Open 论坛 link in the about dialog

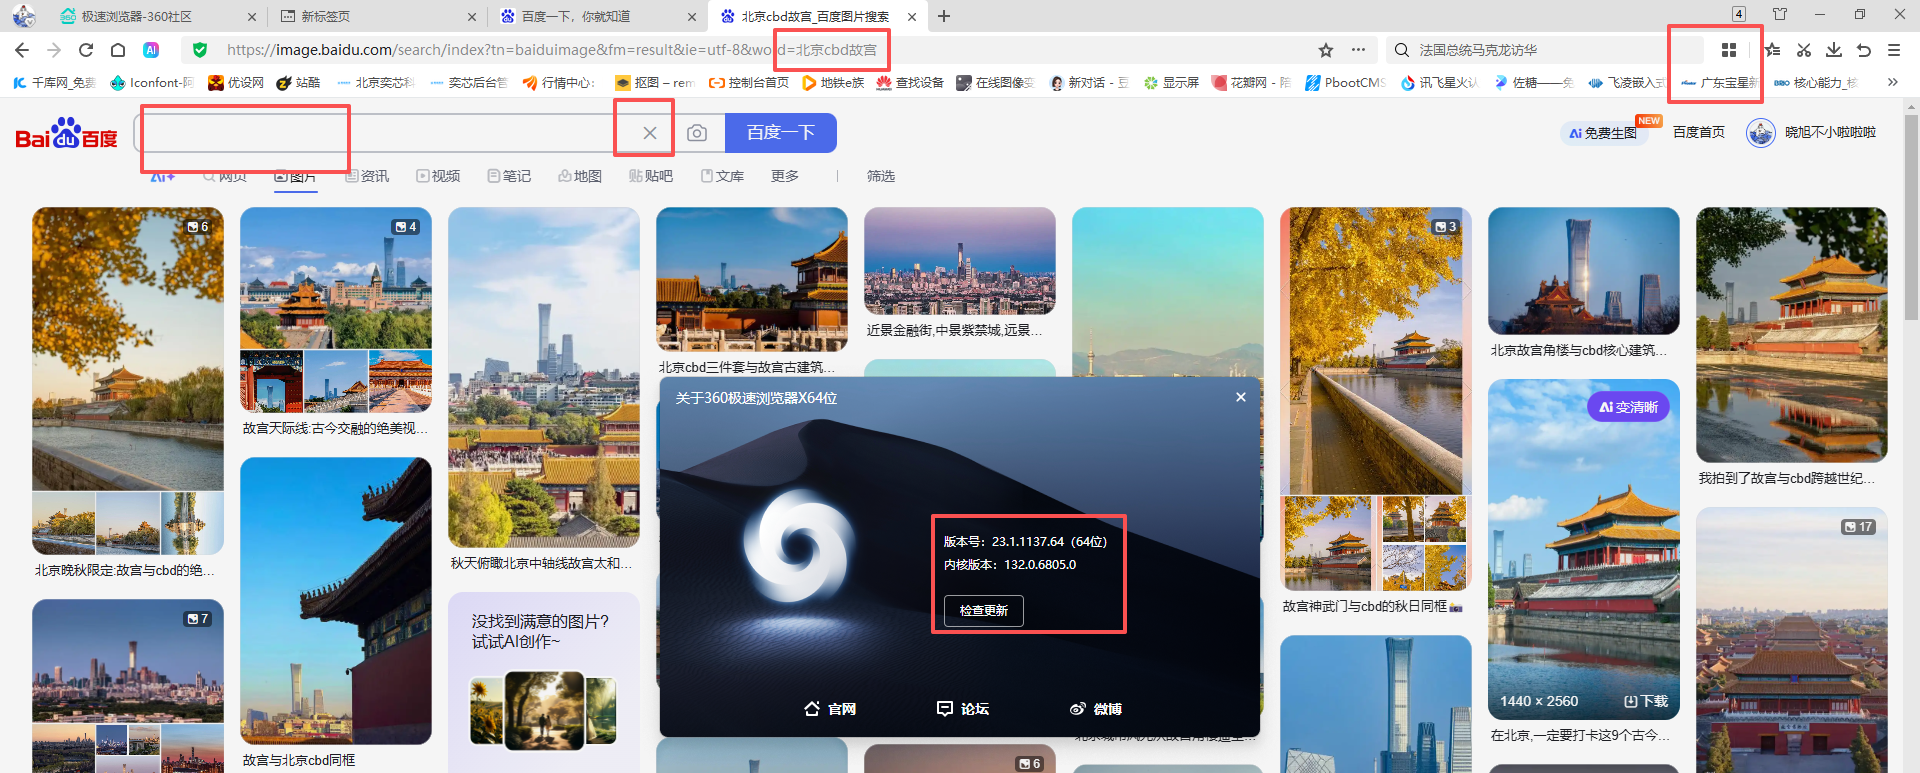963,709
